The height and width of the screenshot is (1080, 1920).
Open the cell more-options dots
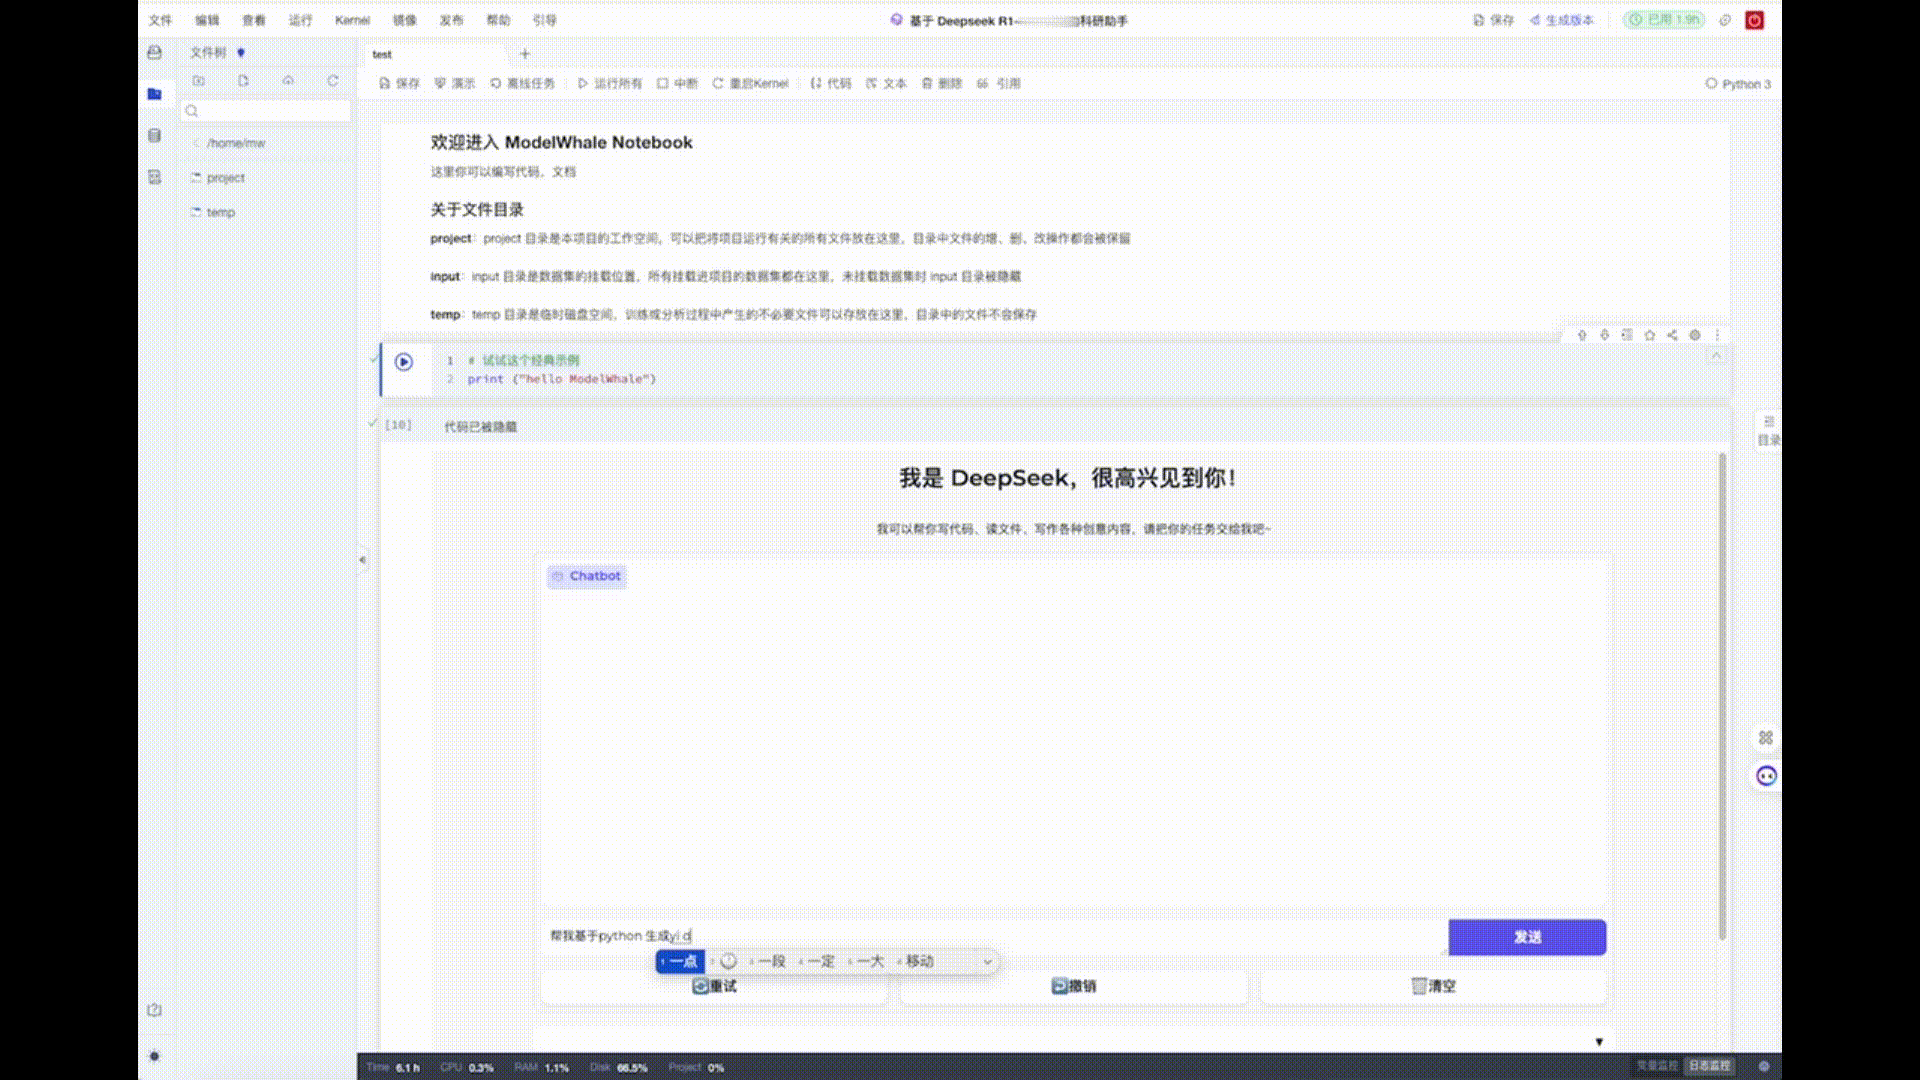click(x=1717, y=335)
